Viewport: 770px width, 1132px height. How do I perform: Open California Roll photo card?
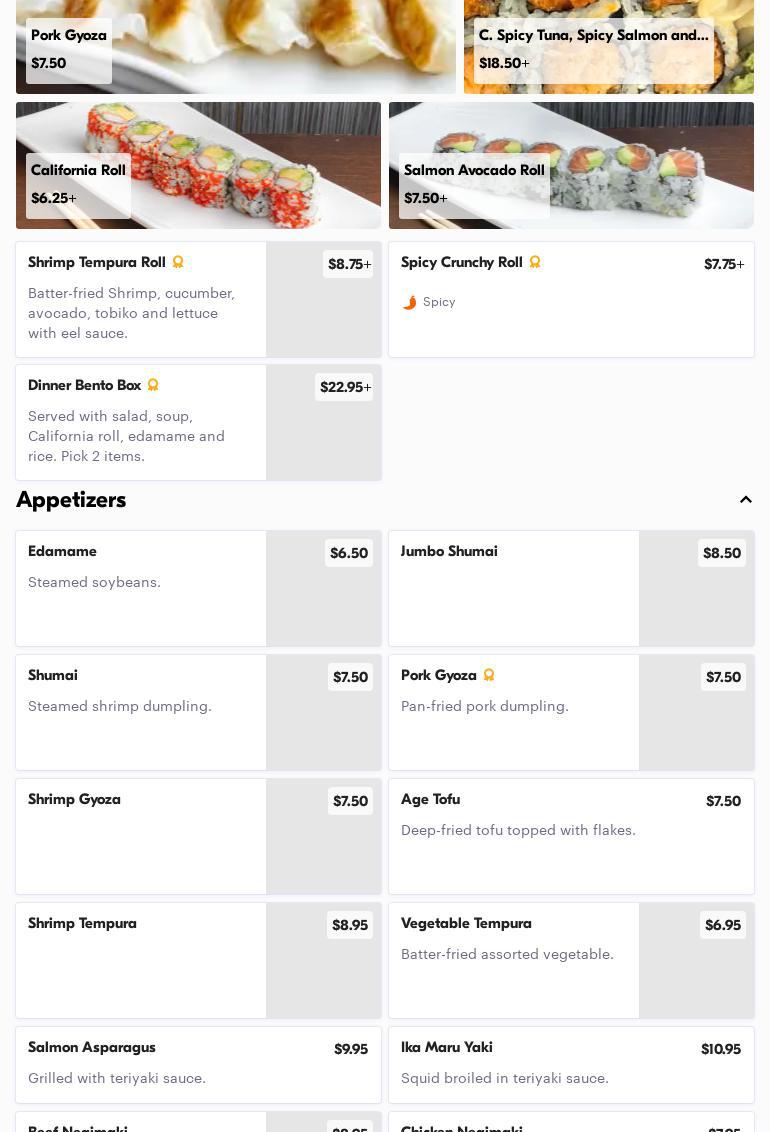click(198, 165)
